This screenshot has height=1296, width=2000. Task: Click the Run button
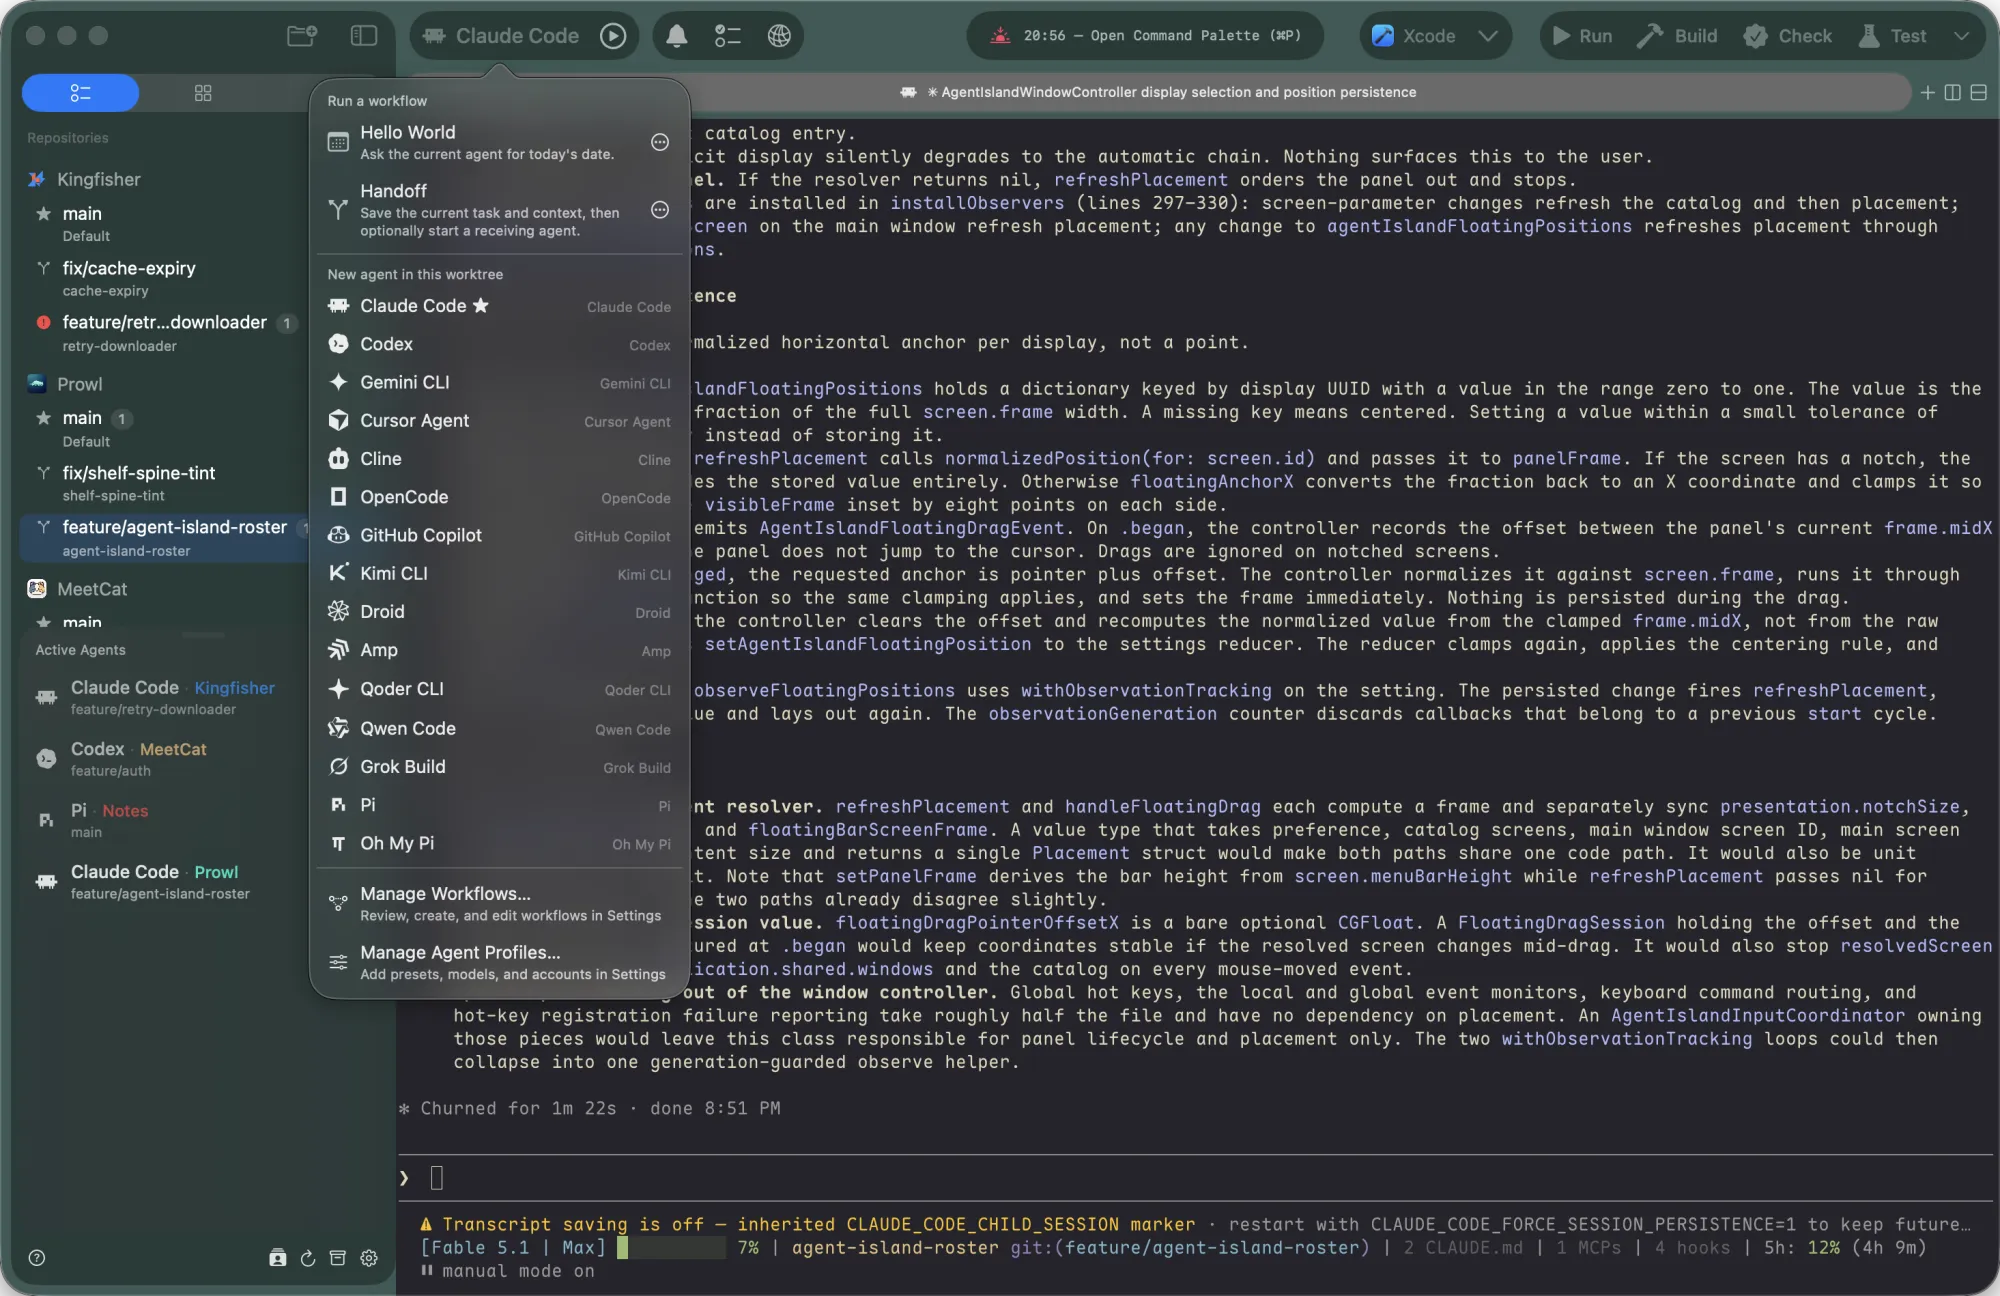click(1582, 36)
